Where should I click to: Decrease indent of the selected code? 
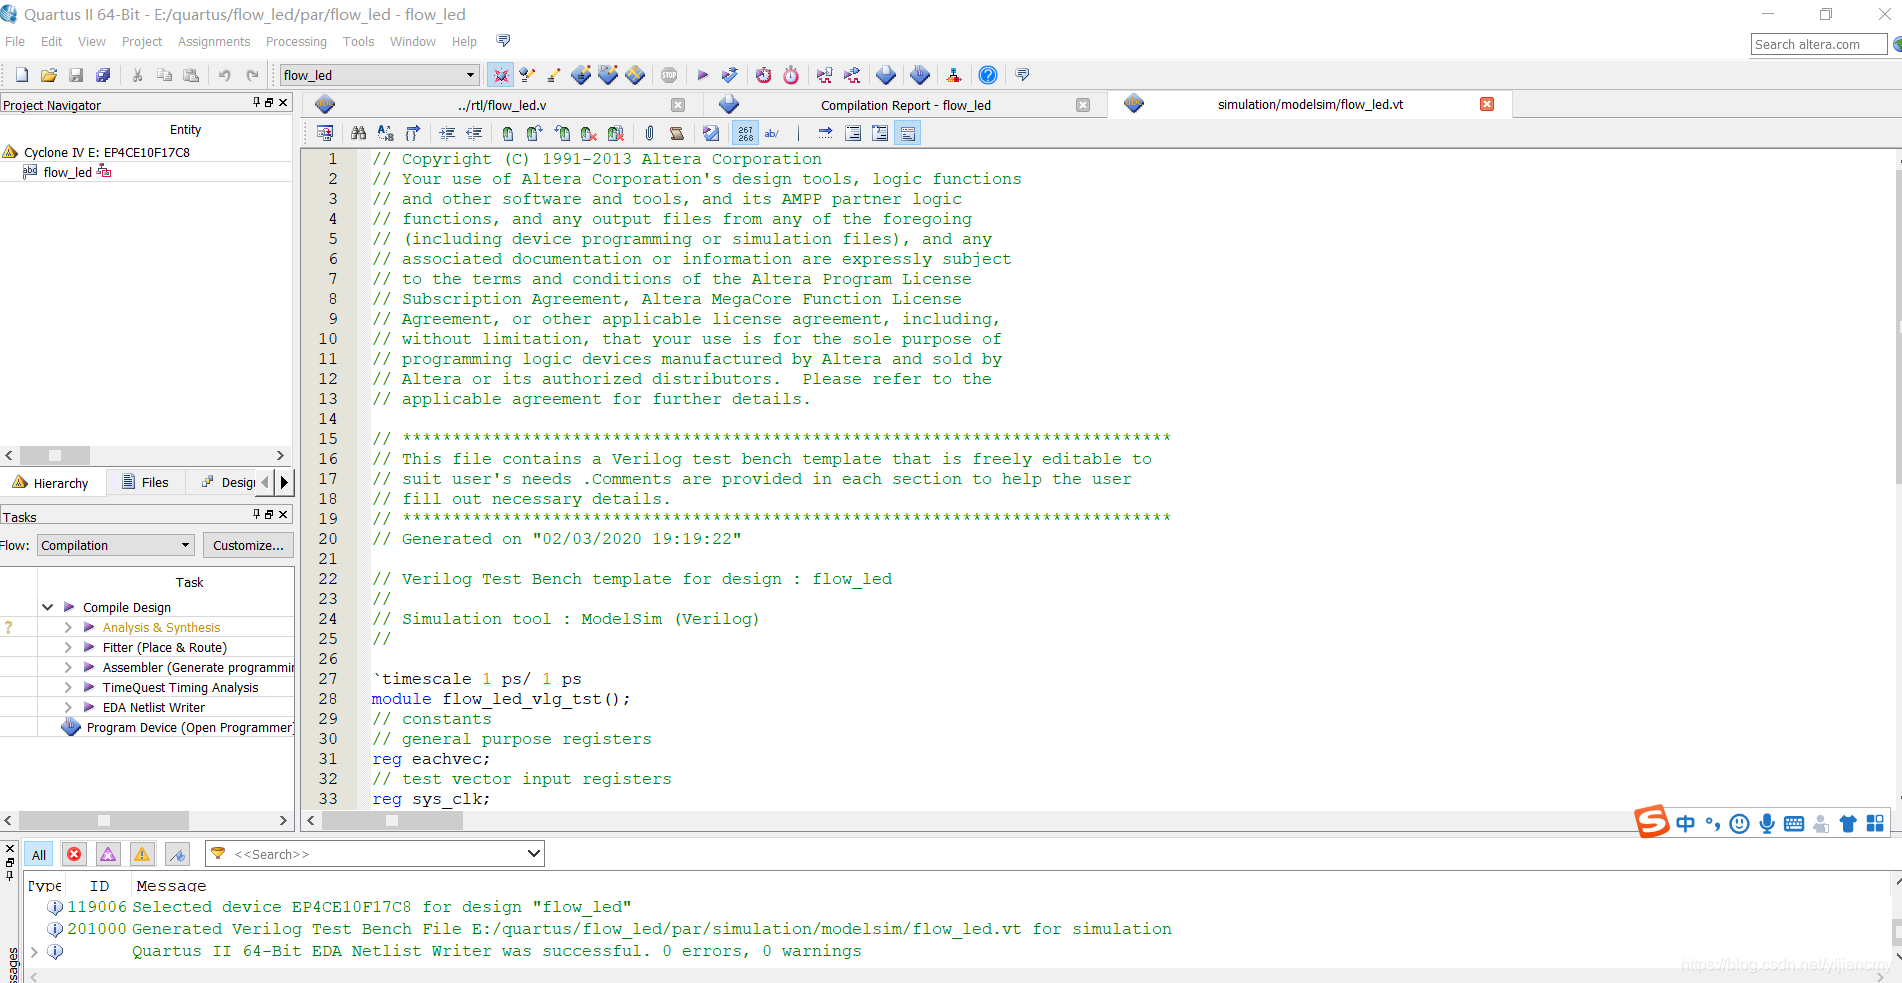[x=474, y=133]
